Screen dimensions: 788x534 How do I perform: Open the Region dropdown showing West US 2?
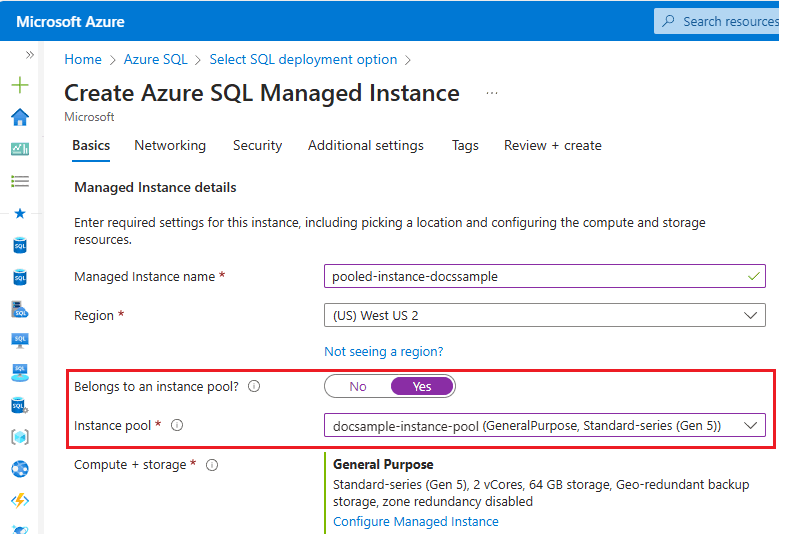545,316
